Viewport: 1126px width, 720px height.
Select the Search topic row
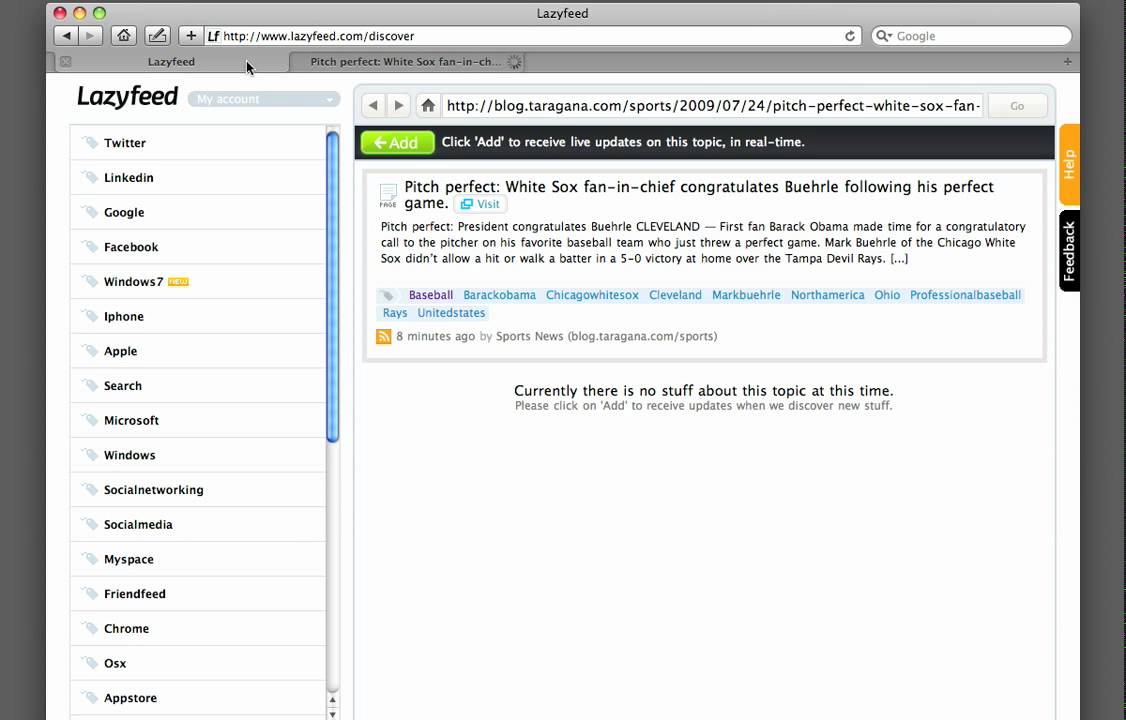click(198, 385)
